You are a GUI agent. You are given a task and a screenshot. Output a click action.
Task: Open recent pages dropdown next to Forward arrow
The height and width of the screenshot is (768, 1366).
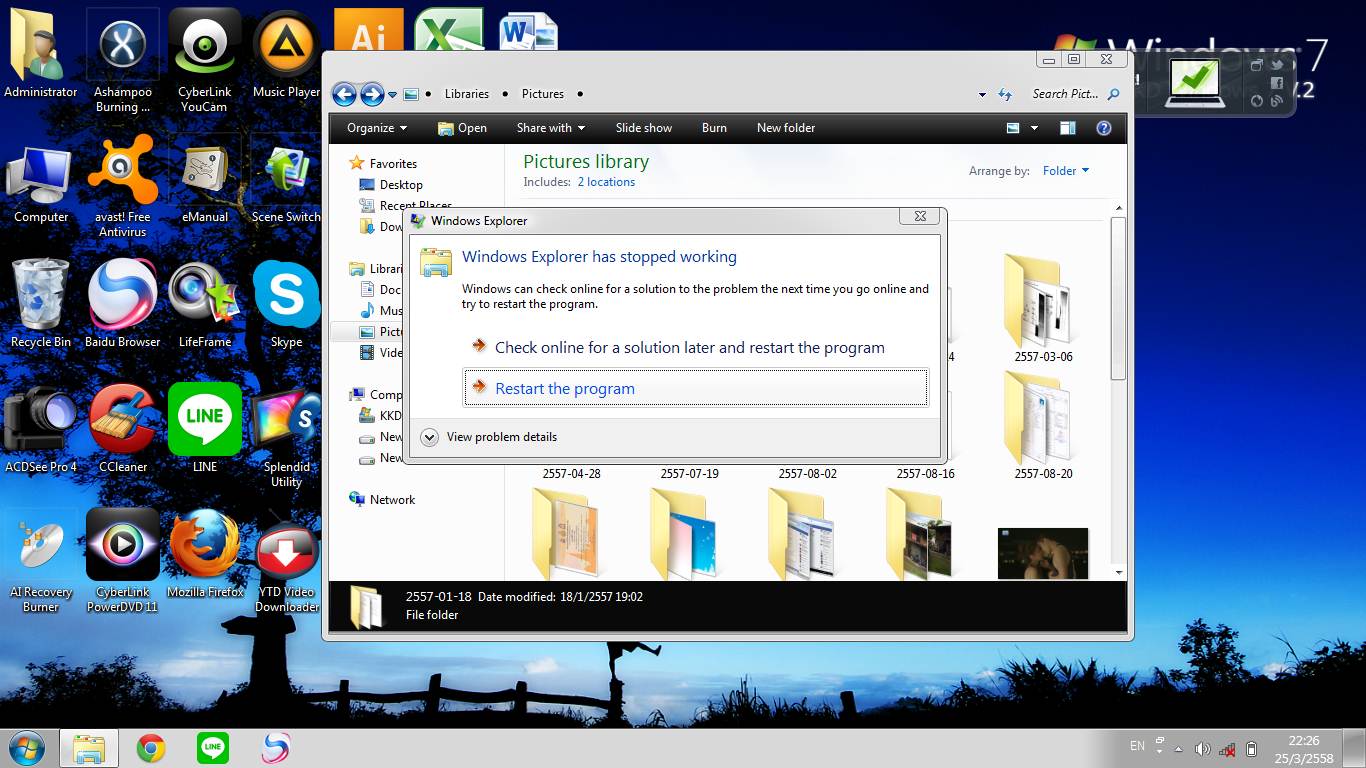coord(393,94)
